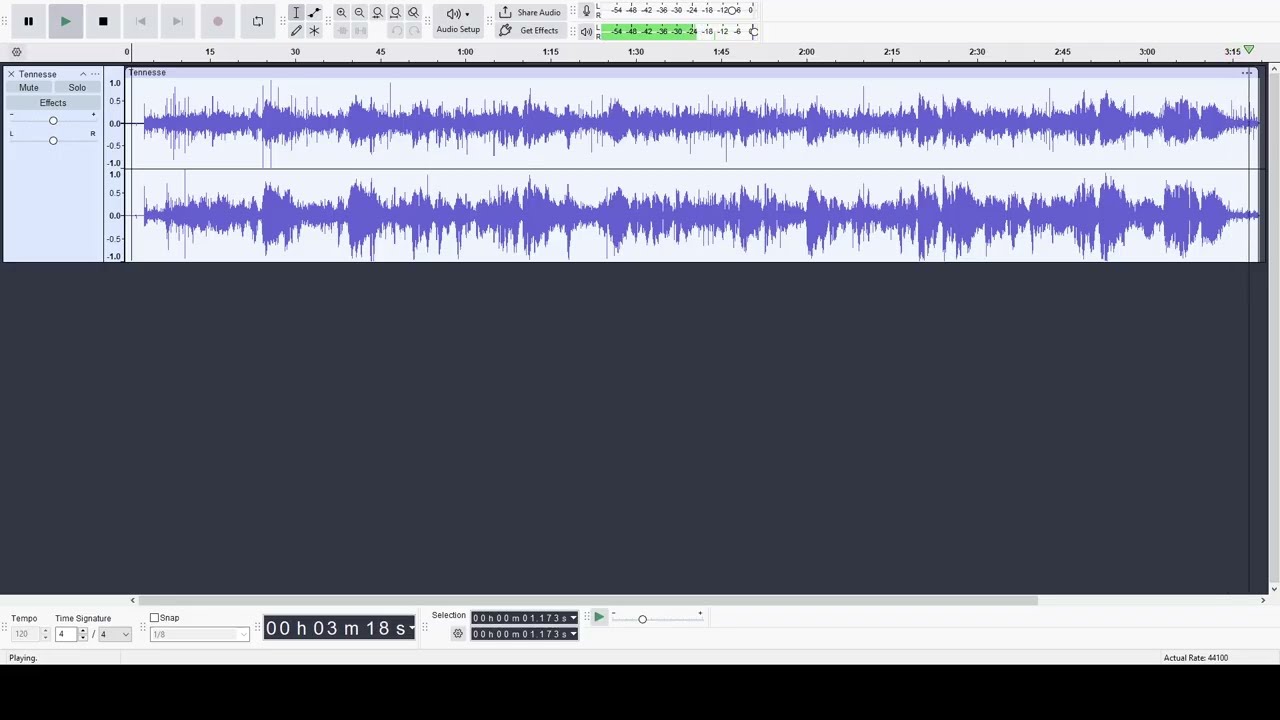Open the clip menu dots at clip's right edge
Screen dimensions: 1280x720
tap(1247, 73)
